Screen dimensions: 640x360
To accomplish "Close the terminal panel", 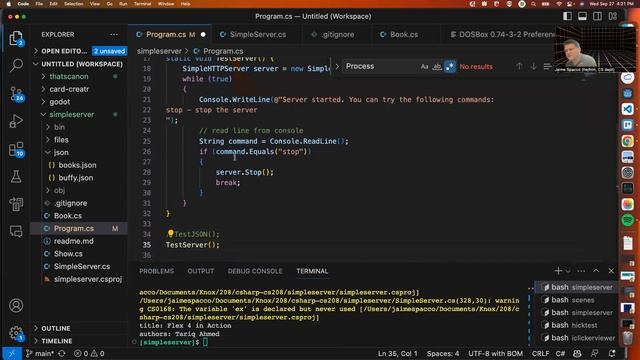I will pyautogui.click(x=611, y=271).
